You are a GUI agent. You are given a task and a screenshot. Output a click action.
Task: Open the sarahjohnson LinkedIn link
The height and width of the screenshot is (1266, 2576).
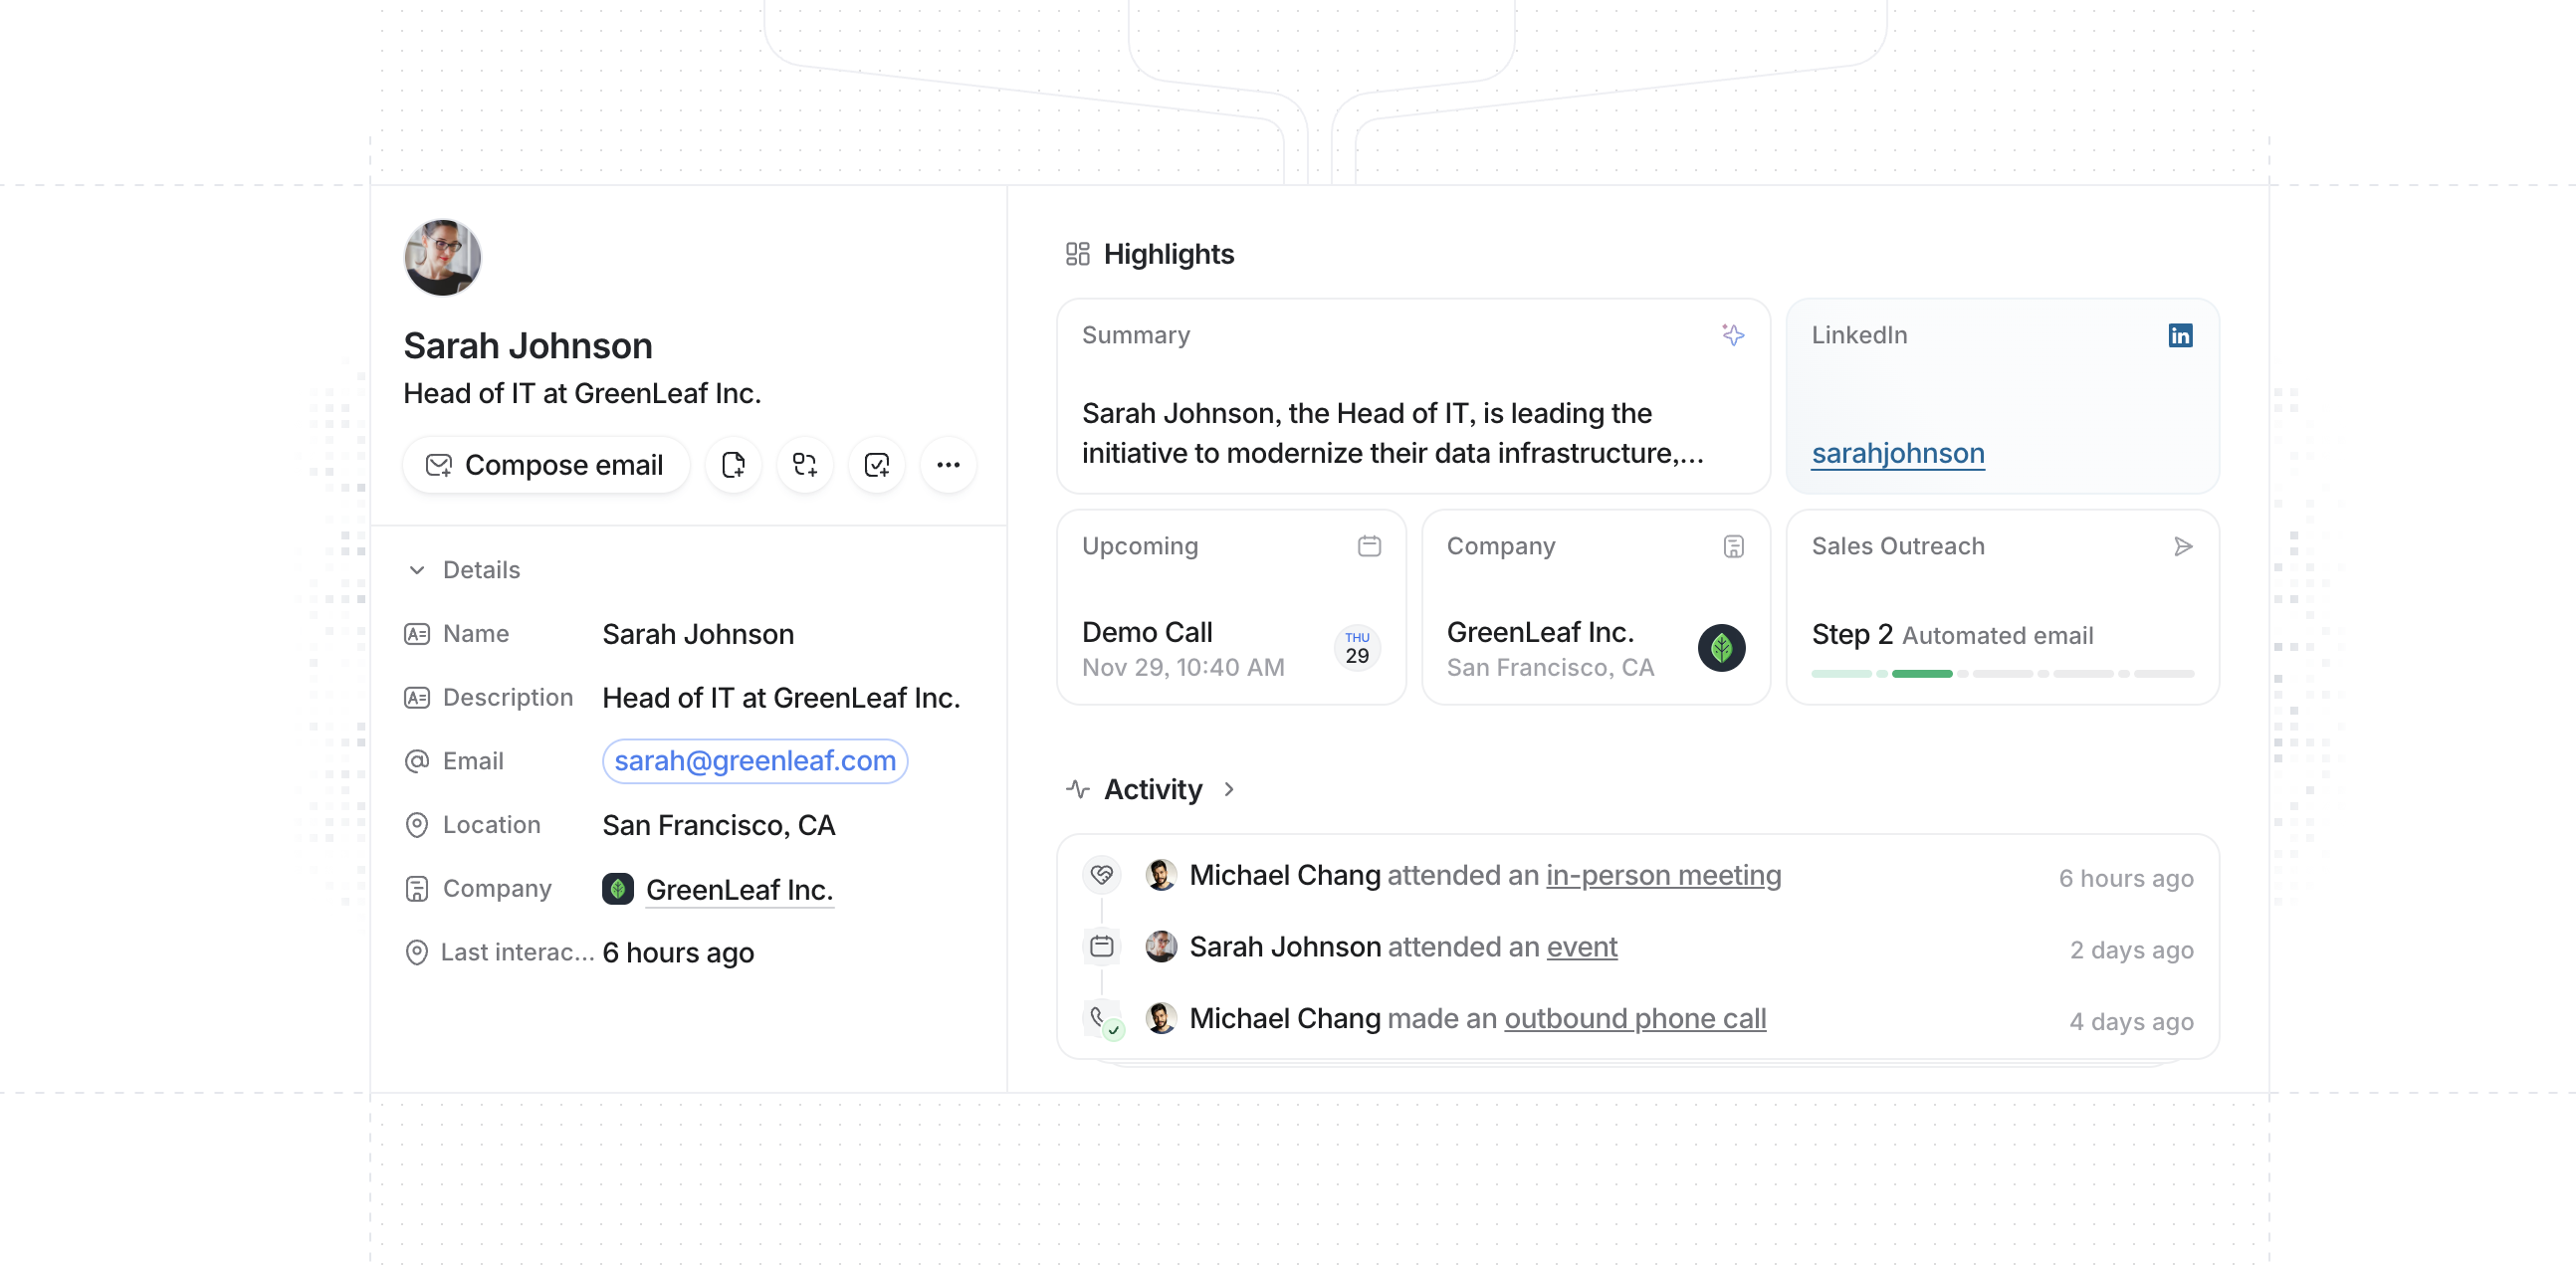click(1897, 454)
